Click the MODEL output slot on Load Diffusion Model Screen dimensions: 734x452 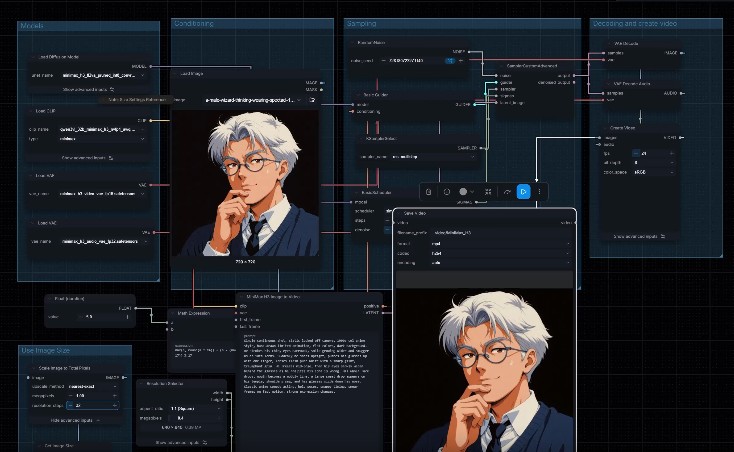coord(150,66)
